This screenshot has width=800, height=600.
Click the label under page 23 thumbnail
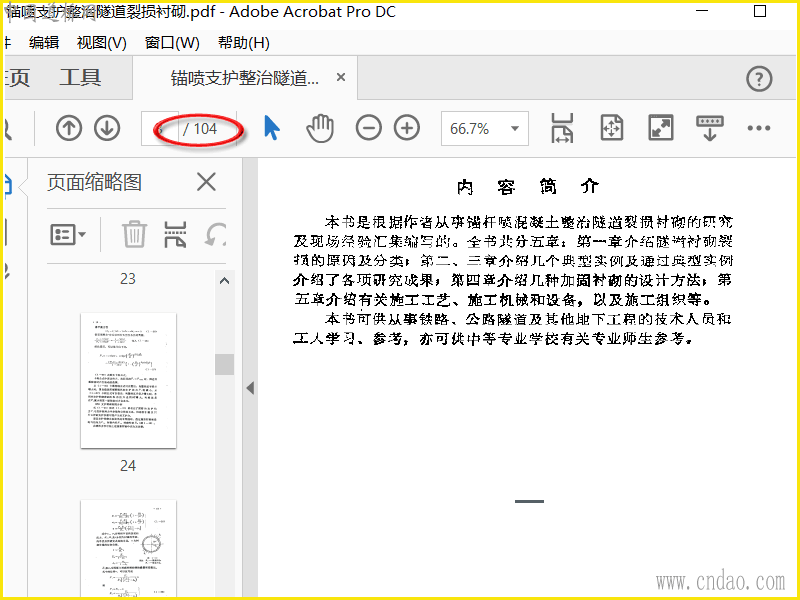[128, 279]
